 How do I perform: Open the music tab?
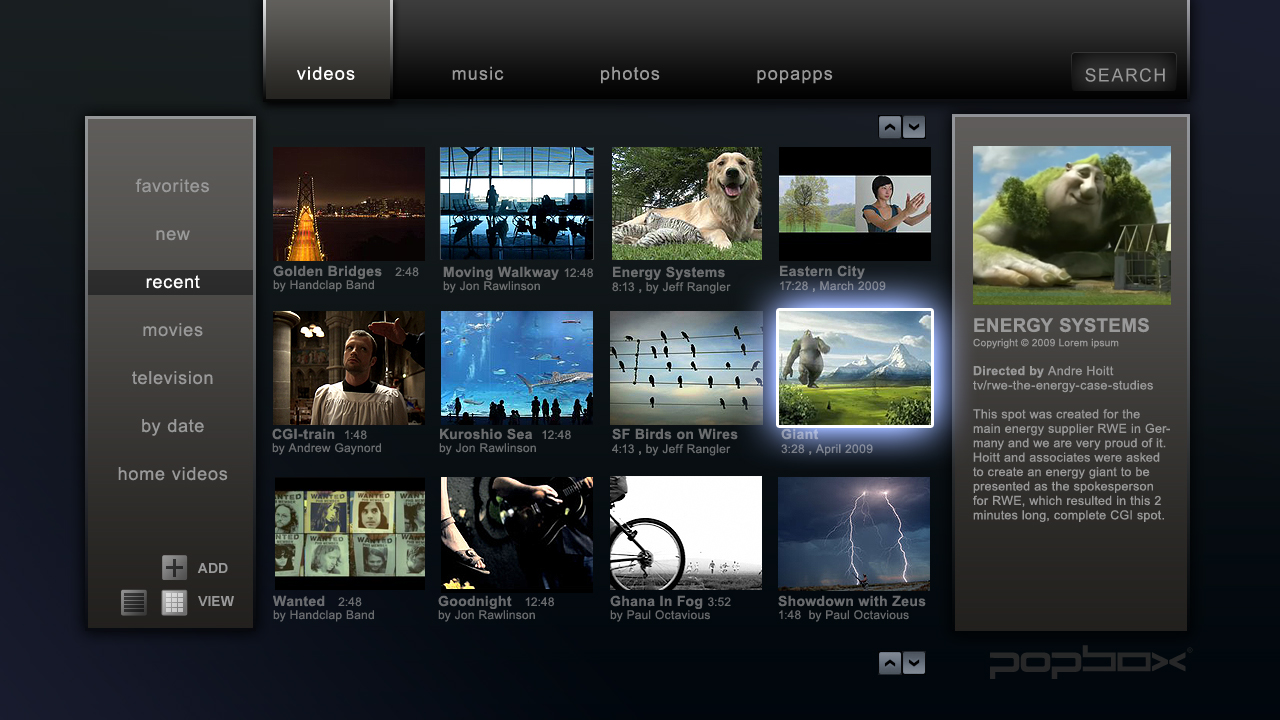pyautogui.click(x=477, y=74)
